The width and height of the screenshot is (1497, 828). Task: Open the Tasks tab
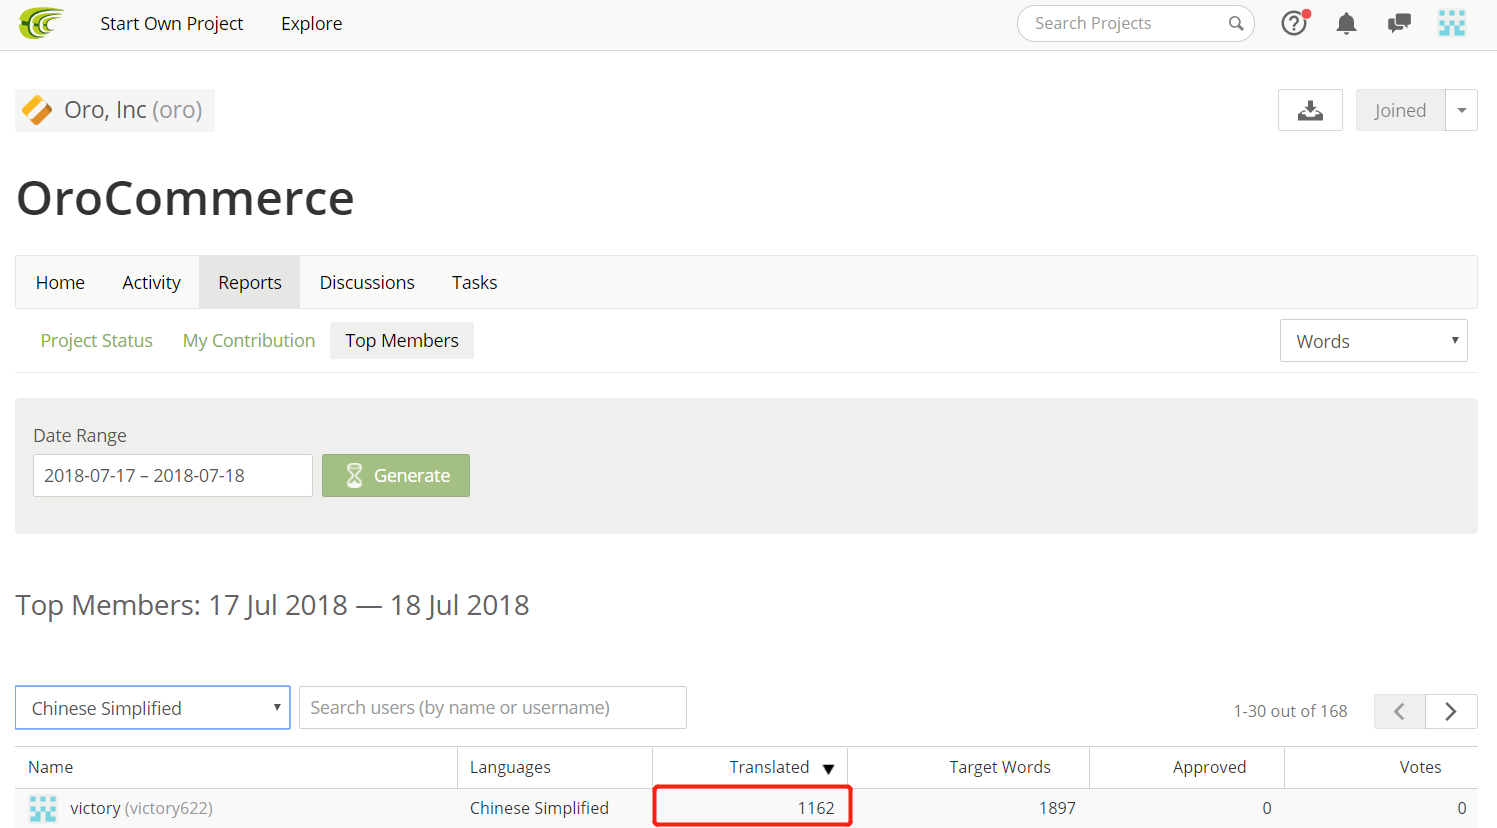click(474, 283)
